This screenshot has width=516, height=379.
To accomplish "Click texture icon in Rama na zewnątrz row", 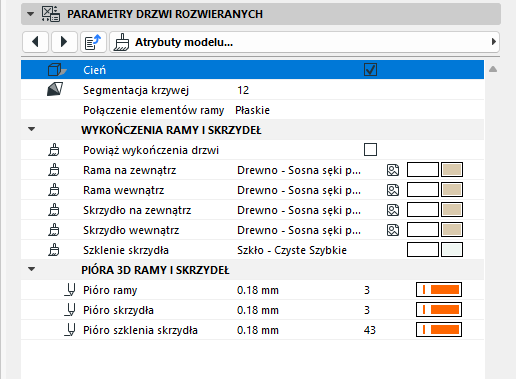I will 393,170.
